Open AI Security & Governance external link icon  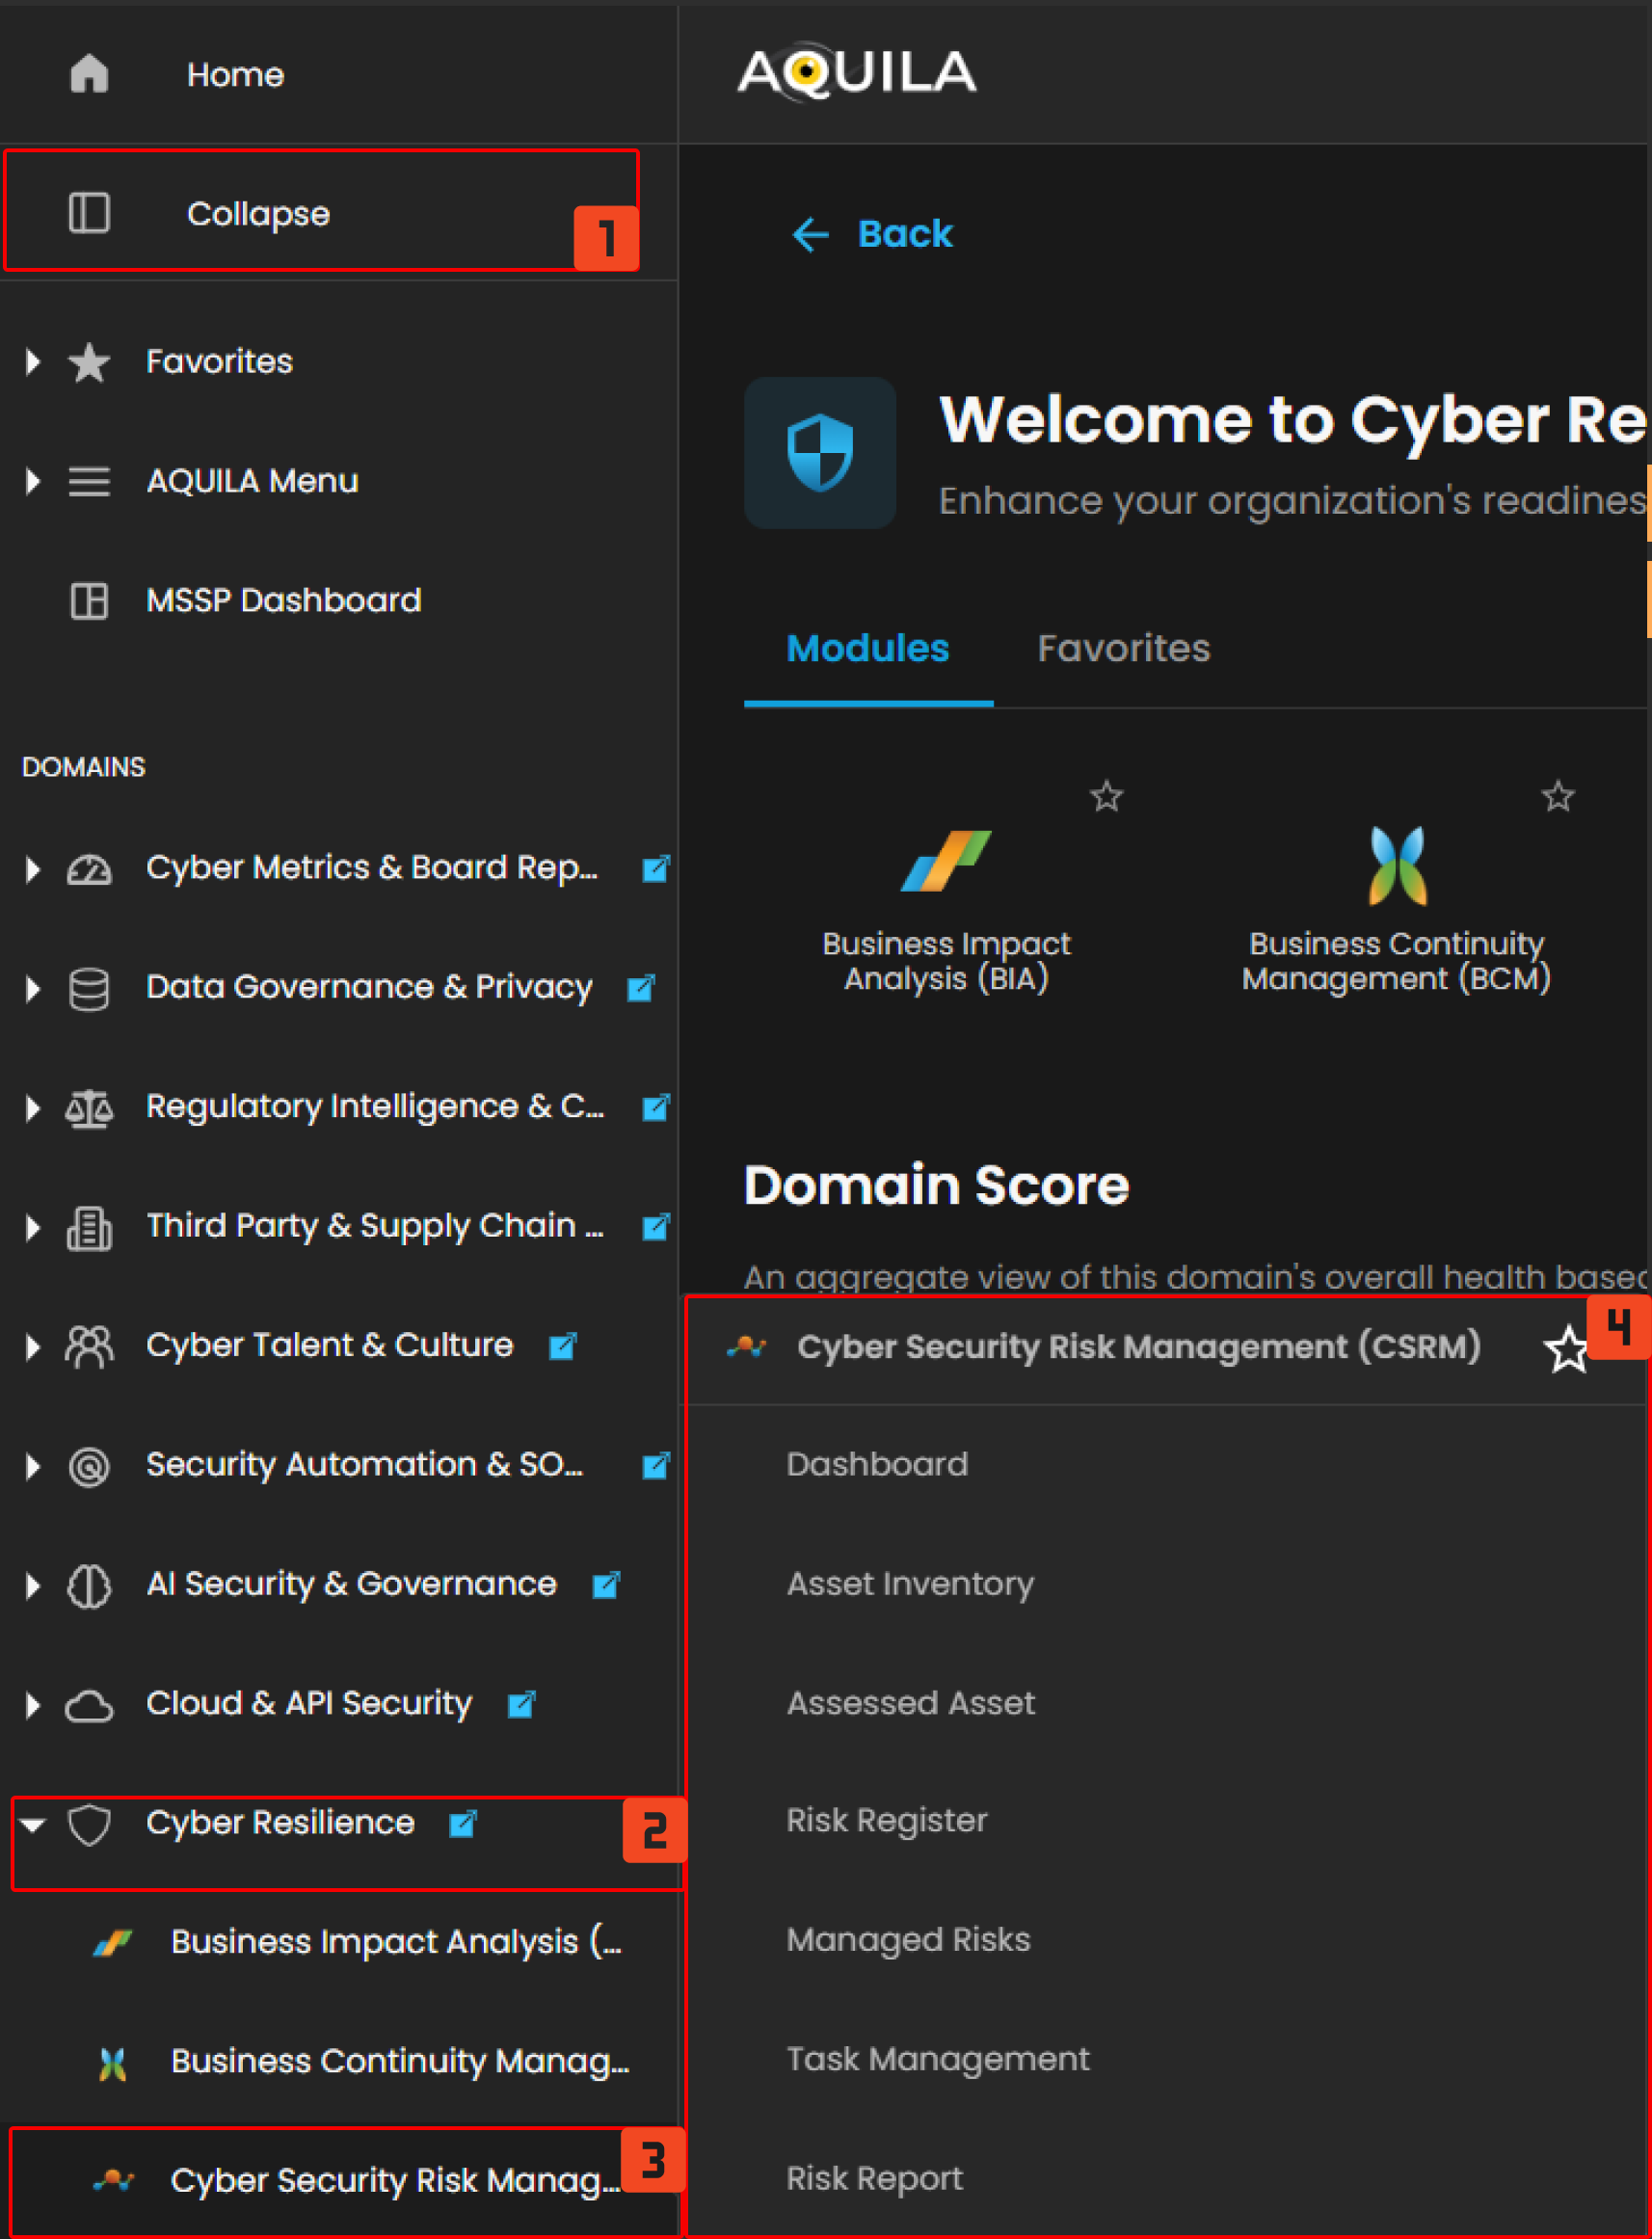606,1584
